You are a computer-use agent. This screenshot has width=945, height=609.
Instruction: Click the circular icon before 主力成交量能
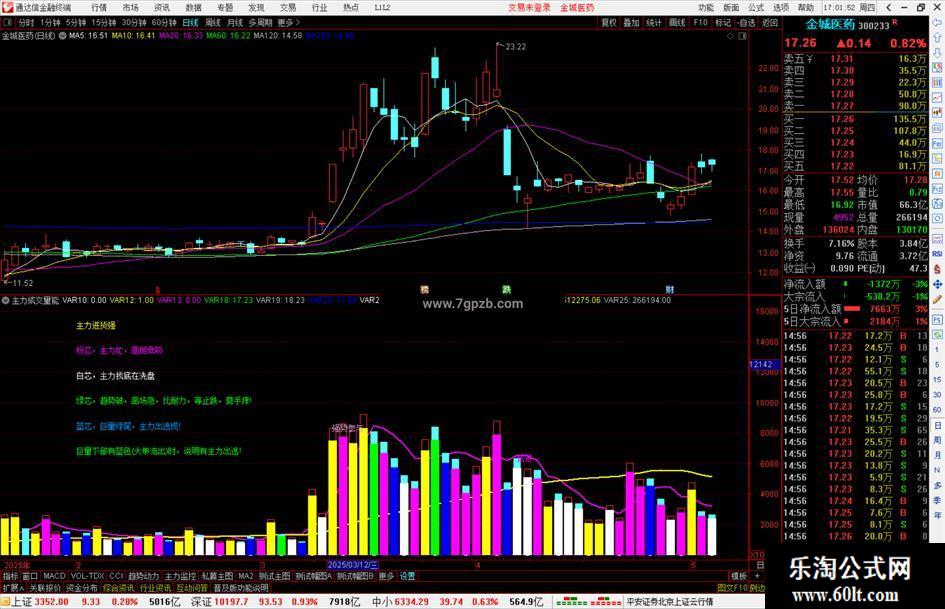pos(5,300)
